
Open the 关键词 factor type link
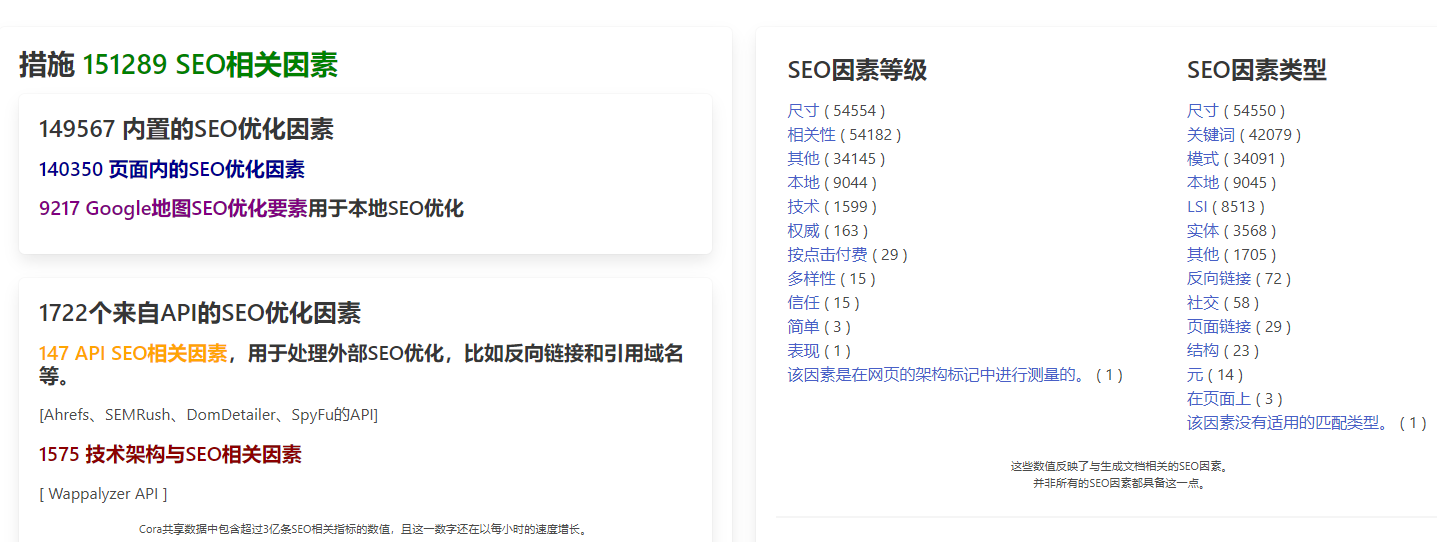coord(1211,135)
